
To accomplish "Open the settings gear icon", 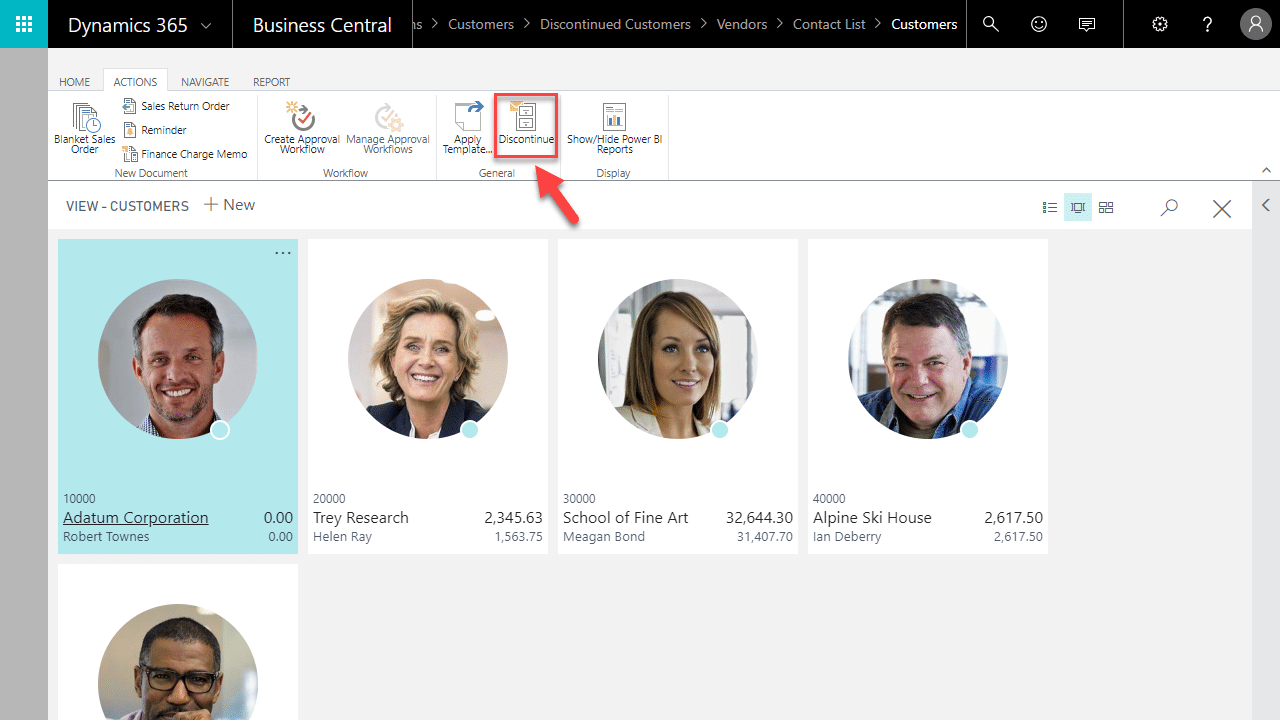I will [x=1160, y=24].
